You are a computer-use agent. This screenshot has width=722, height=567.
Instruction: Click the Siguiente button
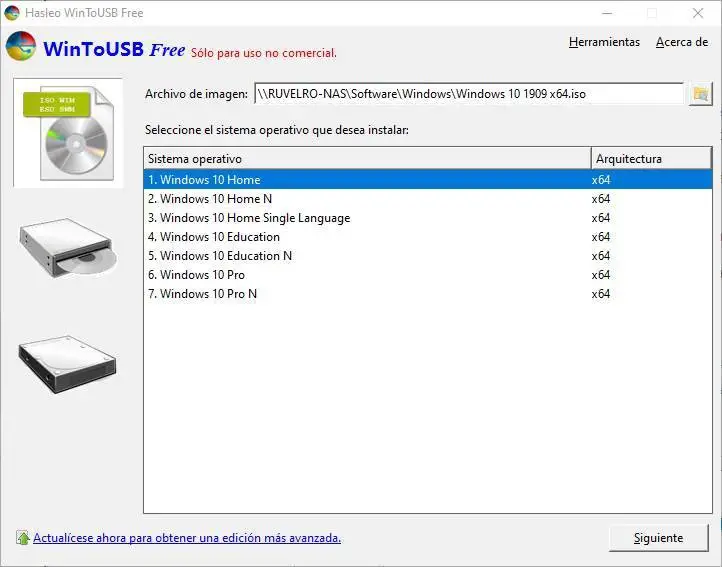[658, 538]
